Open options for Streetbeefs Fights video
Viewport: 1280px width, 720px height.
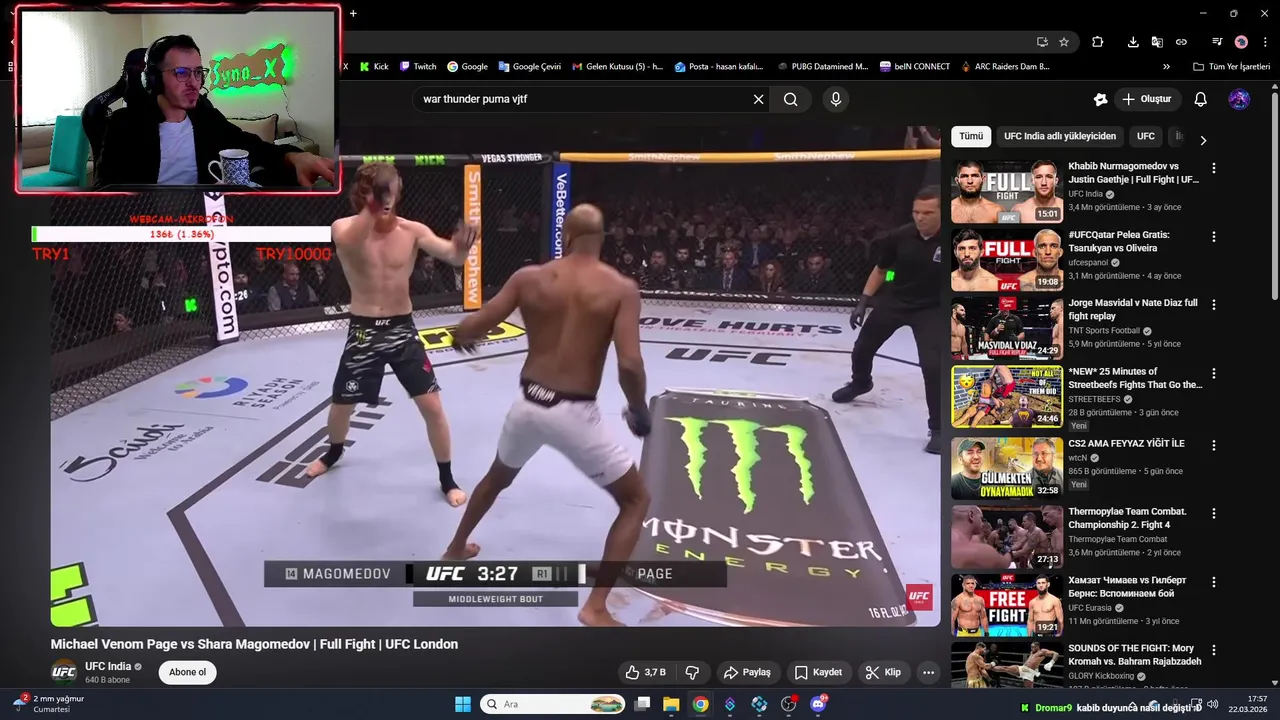1214,373
